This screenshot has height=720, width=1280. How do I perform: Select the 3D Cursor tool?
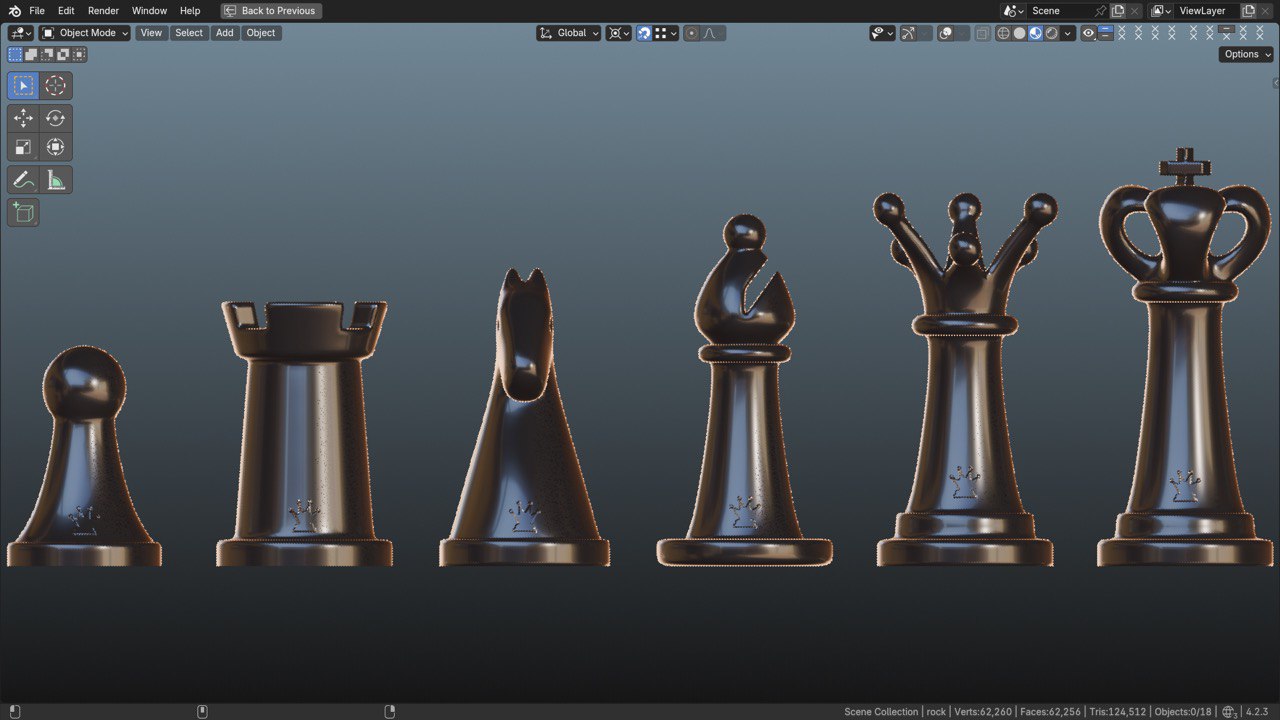(55, 86)
